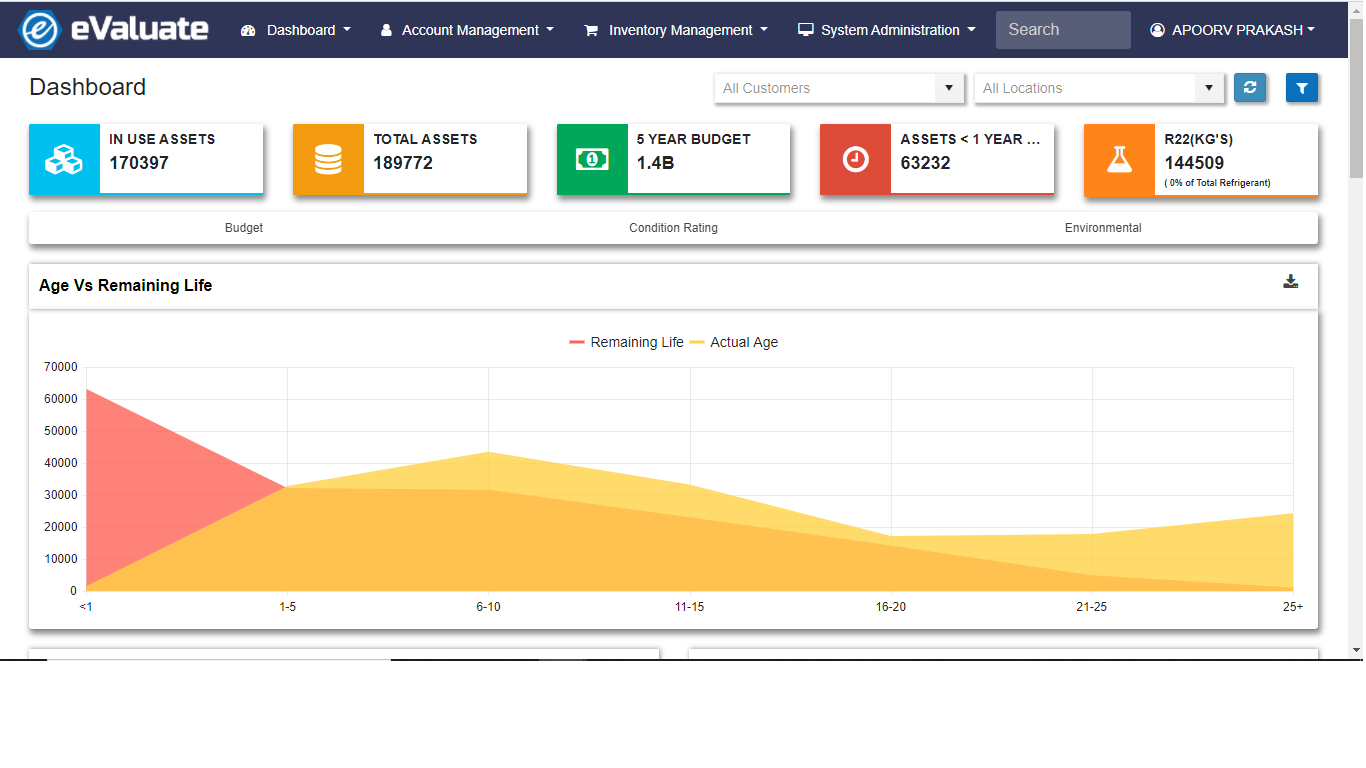Open Account Management menu

tap(467, 30)
